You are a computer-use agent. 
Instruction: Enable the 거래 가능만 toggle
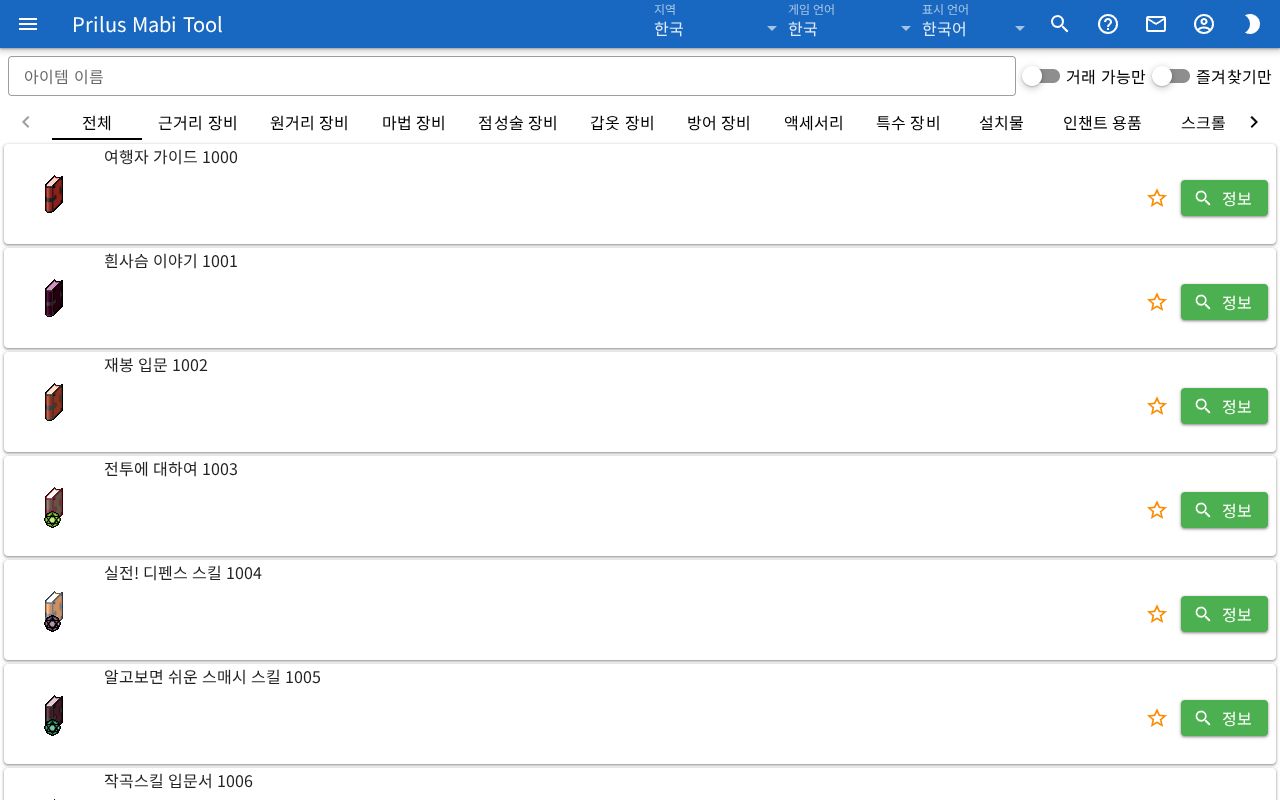pos(1041,76)
